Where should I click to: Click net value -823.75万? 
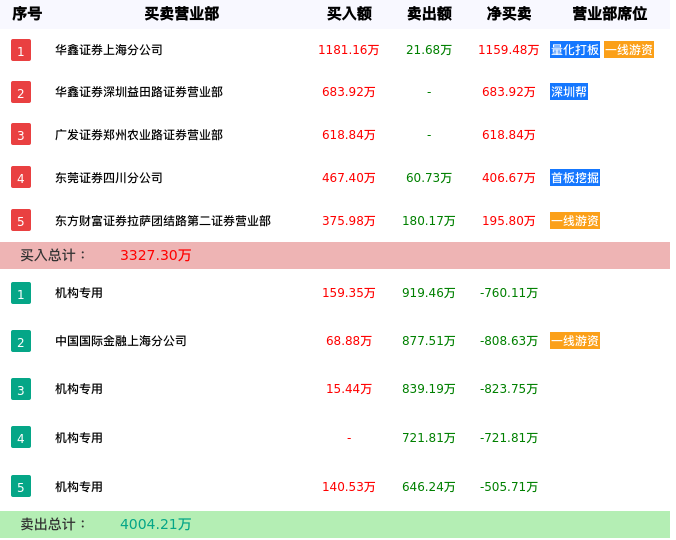[509, 389]
